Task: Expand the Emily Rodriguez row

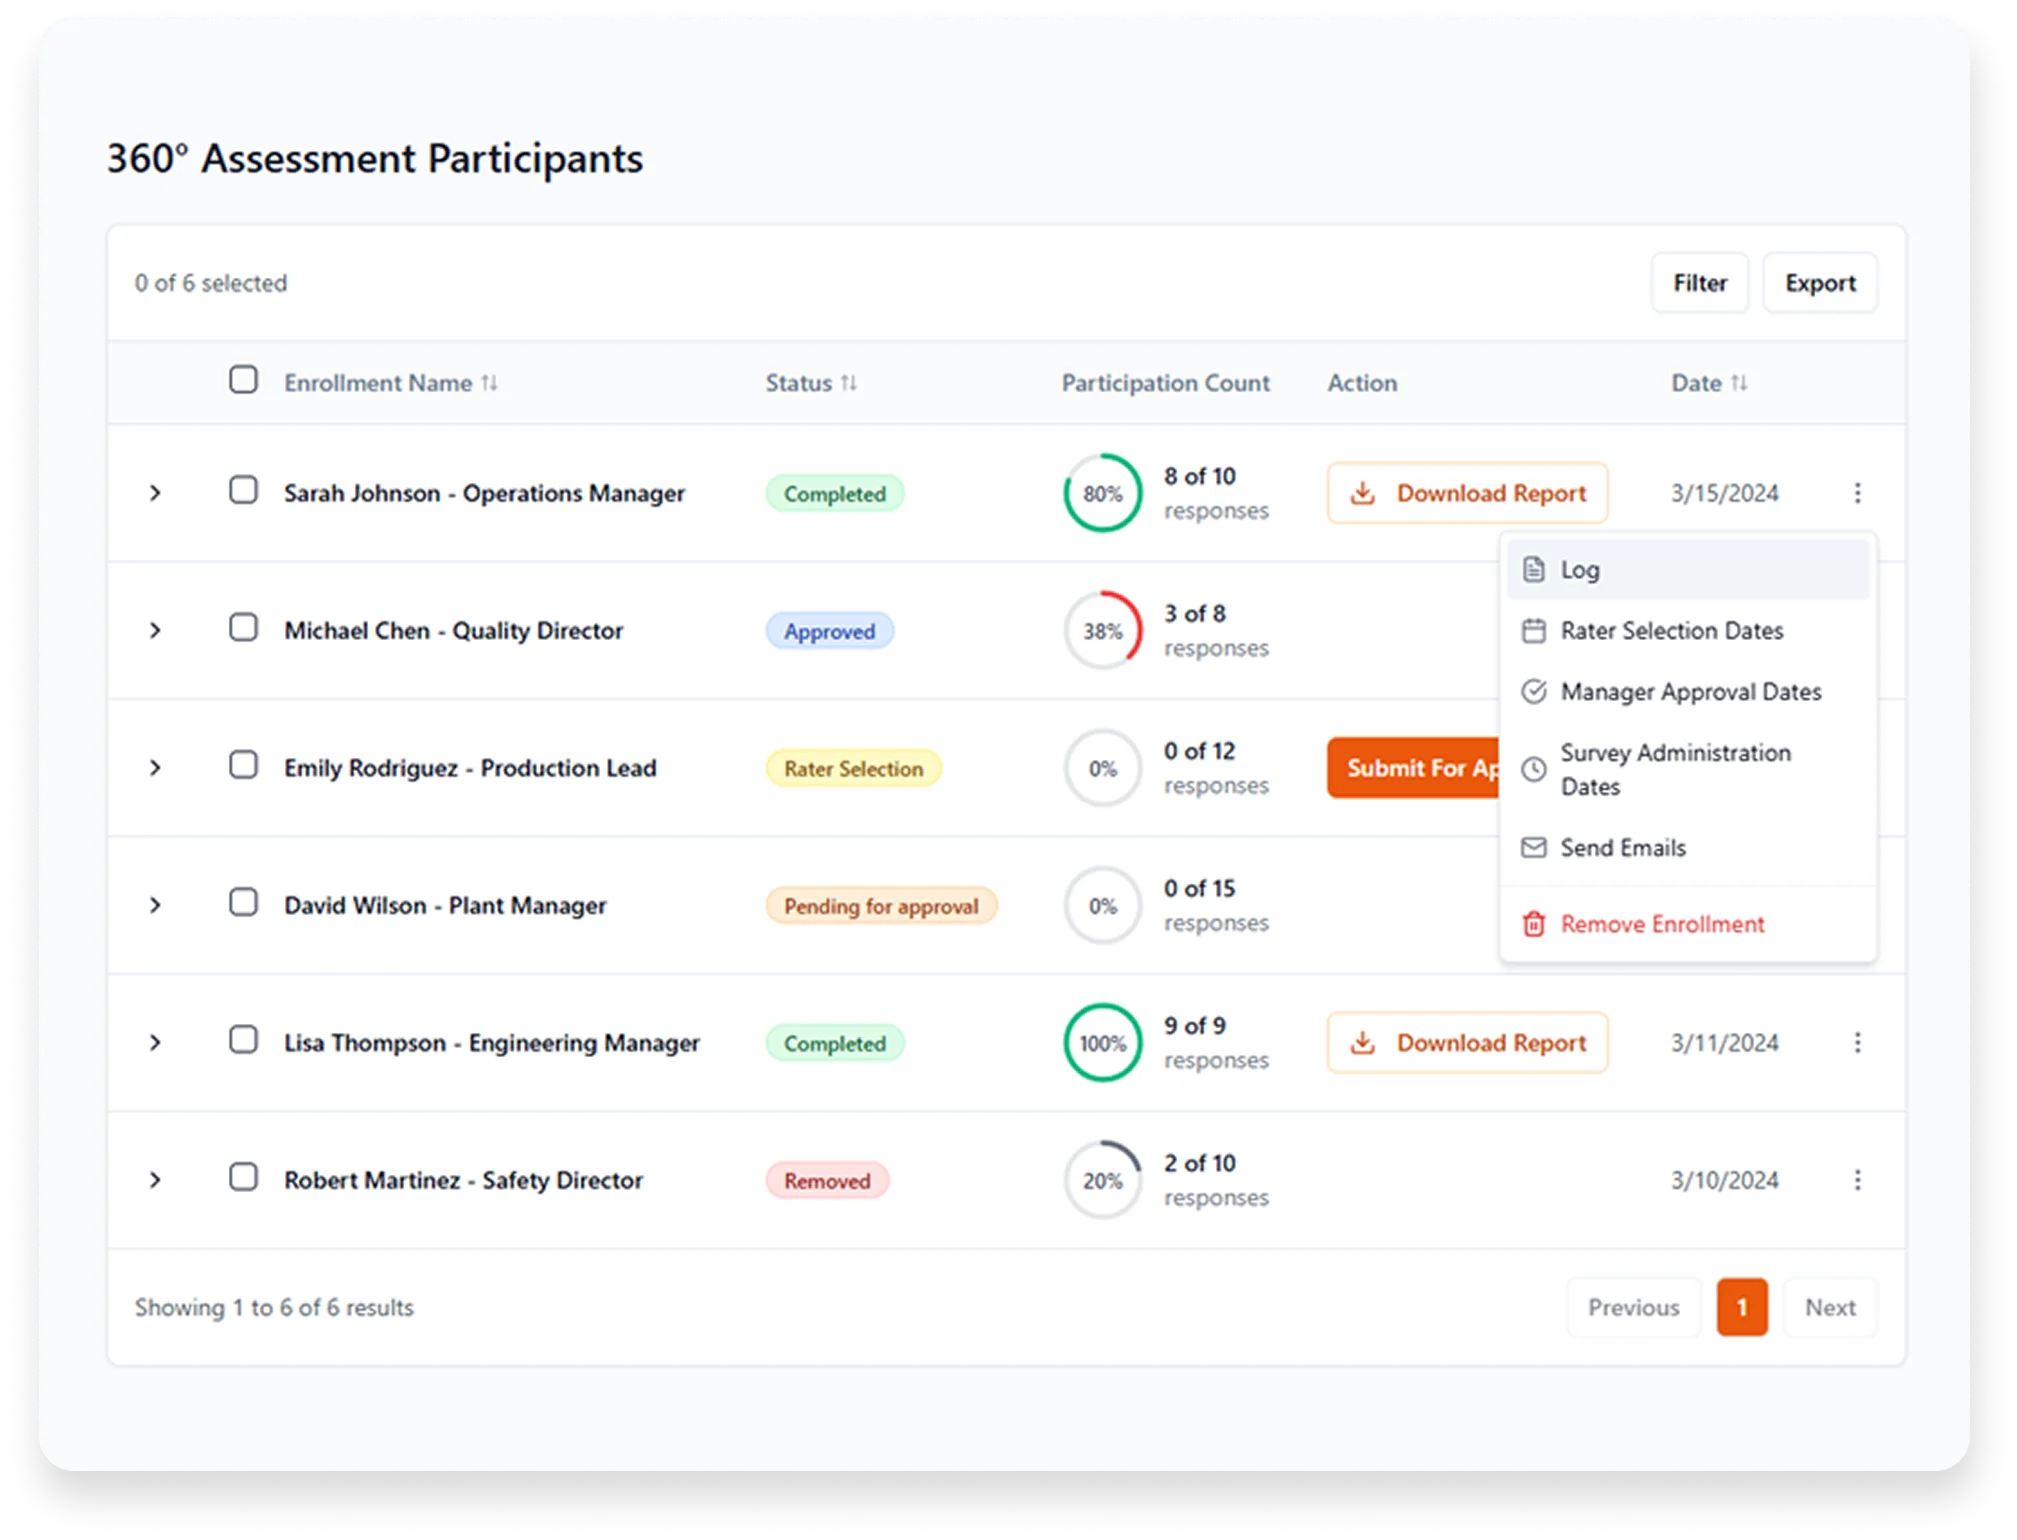Action: pos(155,768)
